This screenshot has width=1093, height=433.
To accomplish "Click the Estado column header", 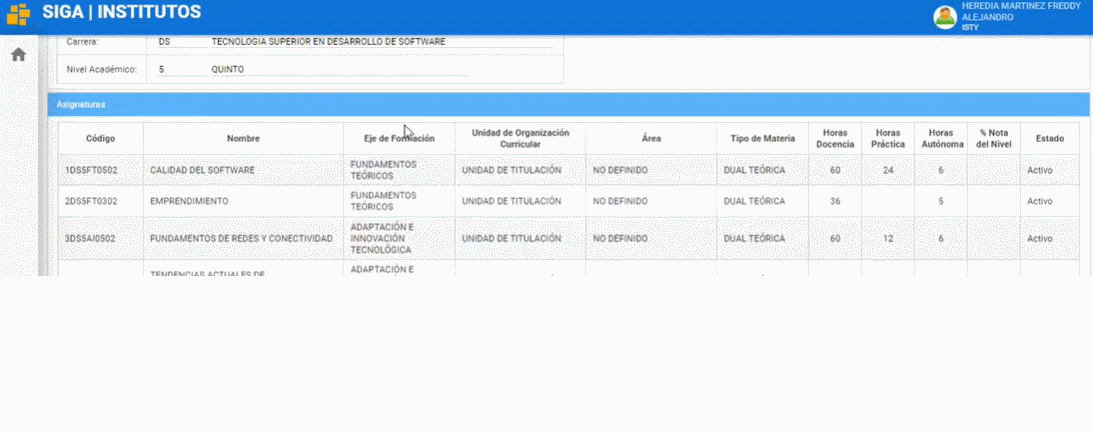I will tap(1049, 139).
